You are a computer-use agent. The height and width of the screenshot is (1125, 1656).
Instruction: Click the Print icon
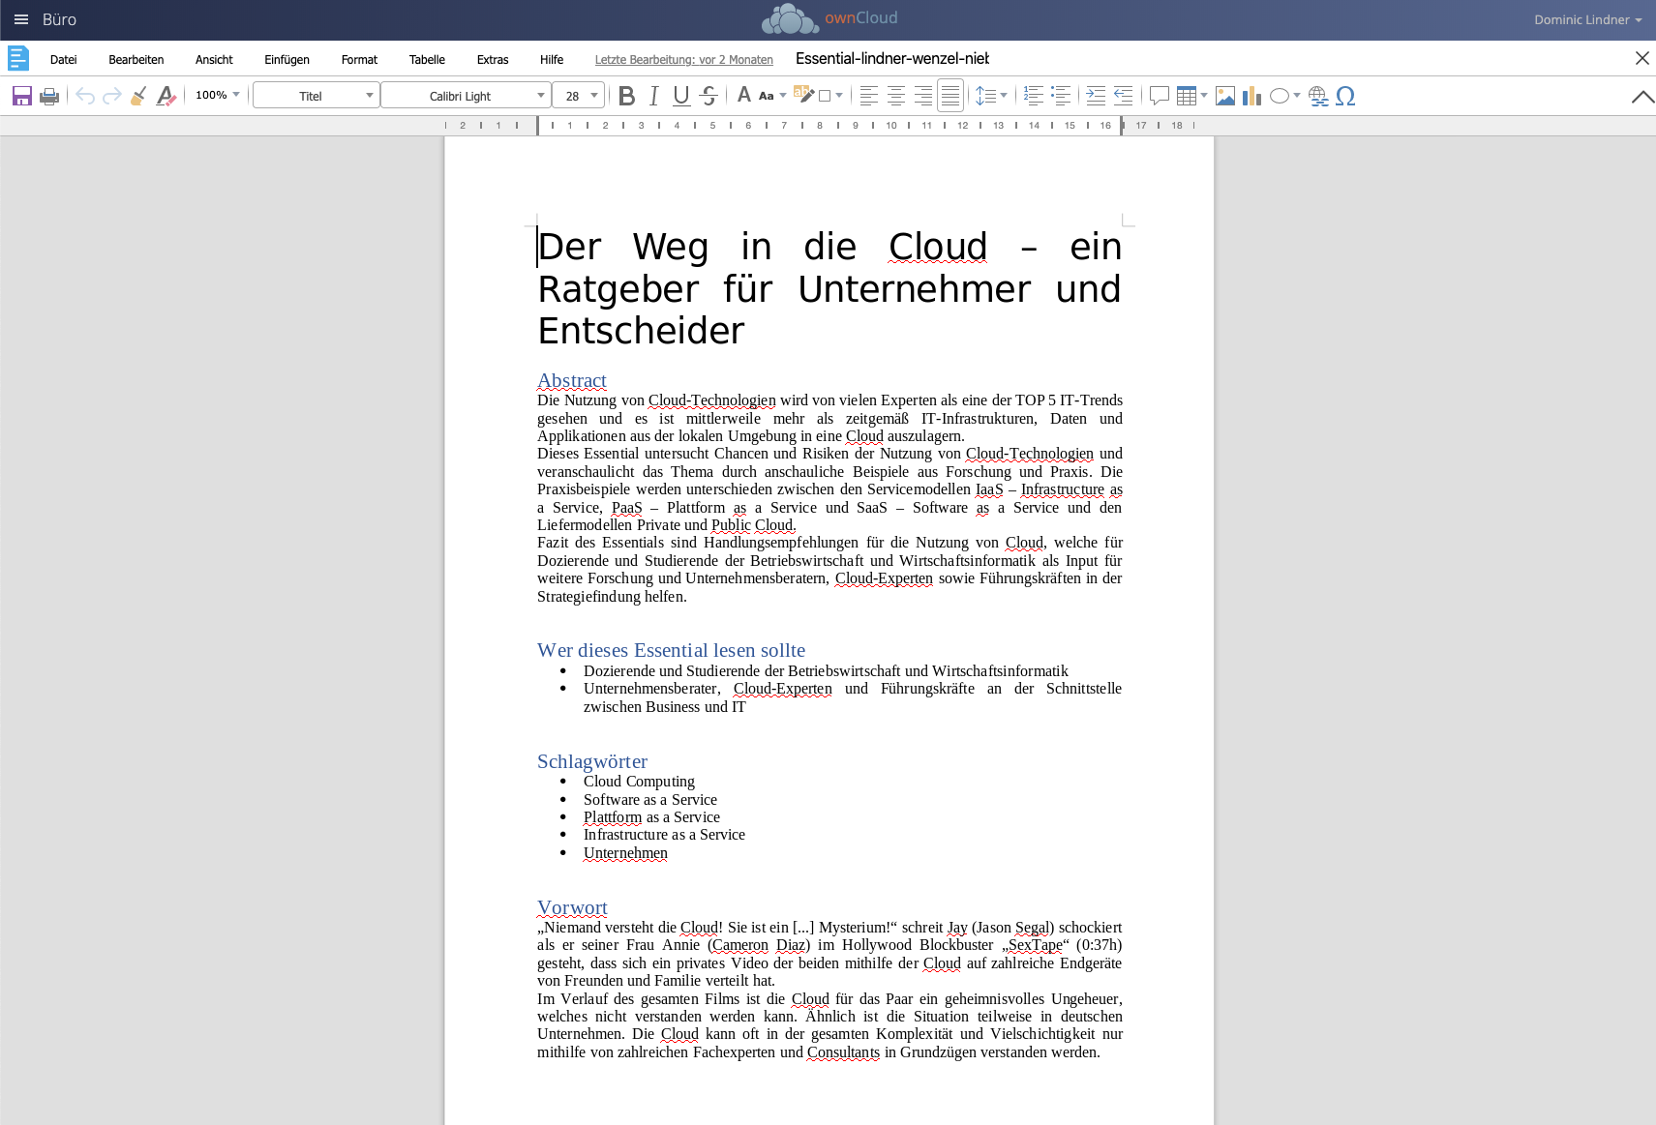coord(49,96)
